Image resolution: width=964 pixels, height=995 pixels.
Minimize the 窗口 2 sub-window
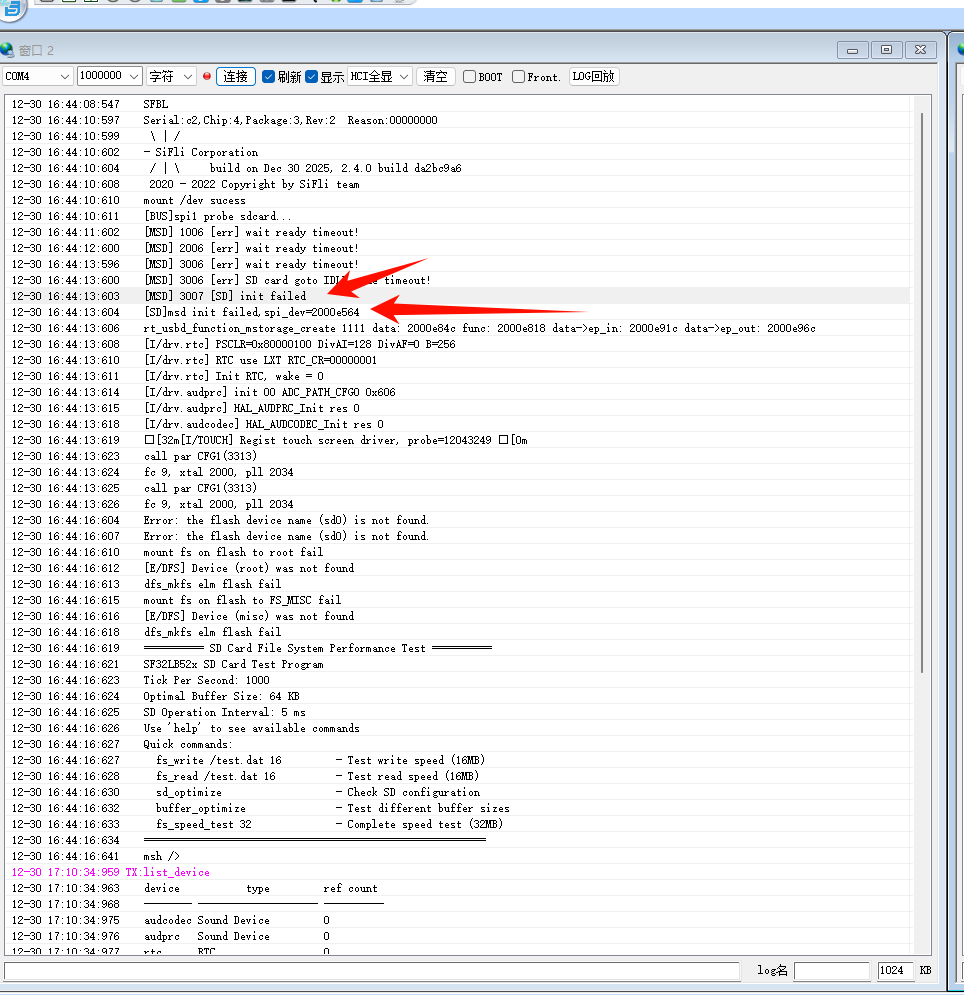pyautogui.click(x=852, y=50)
